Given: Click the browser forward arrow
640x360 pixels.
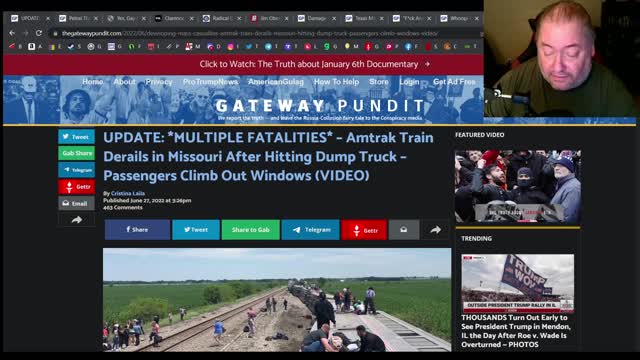Looking at the screenshot, I should [26, 33].
